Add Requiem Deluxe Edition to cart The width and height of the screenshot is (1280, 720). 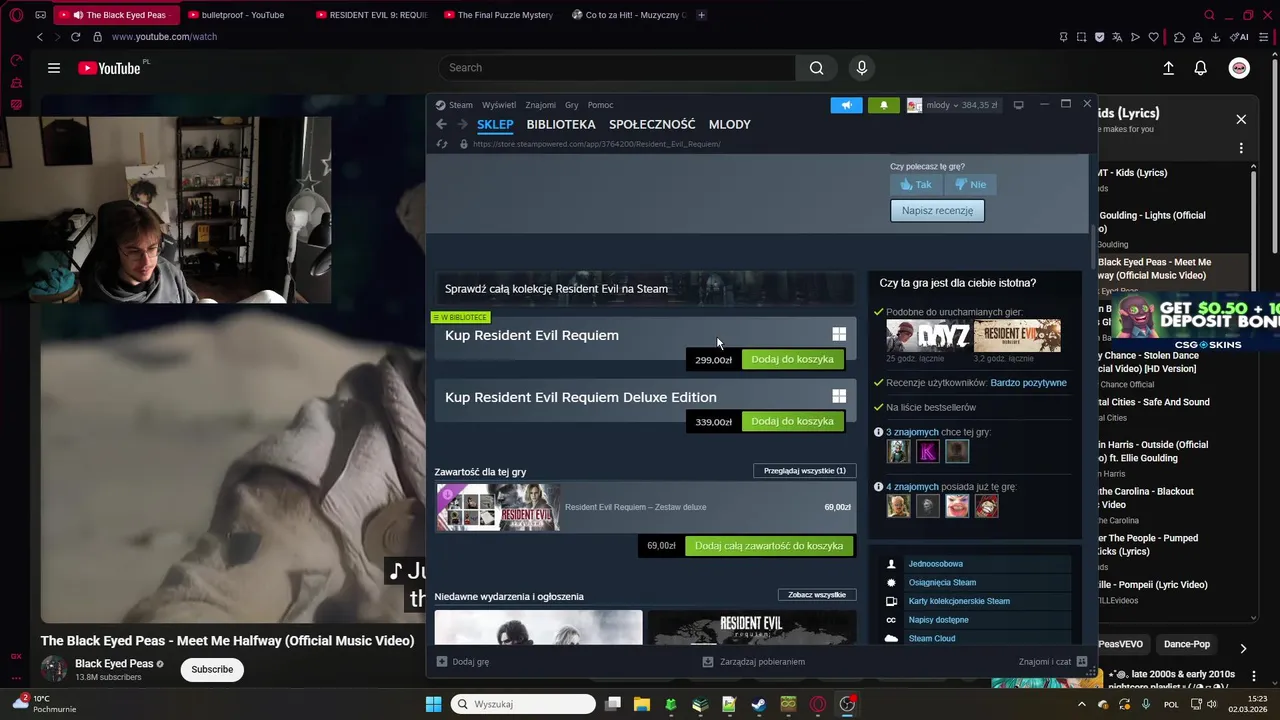(x=792, y=421)
